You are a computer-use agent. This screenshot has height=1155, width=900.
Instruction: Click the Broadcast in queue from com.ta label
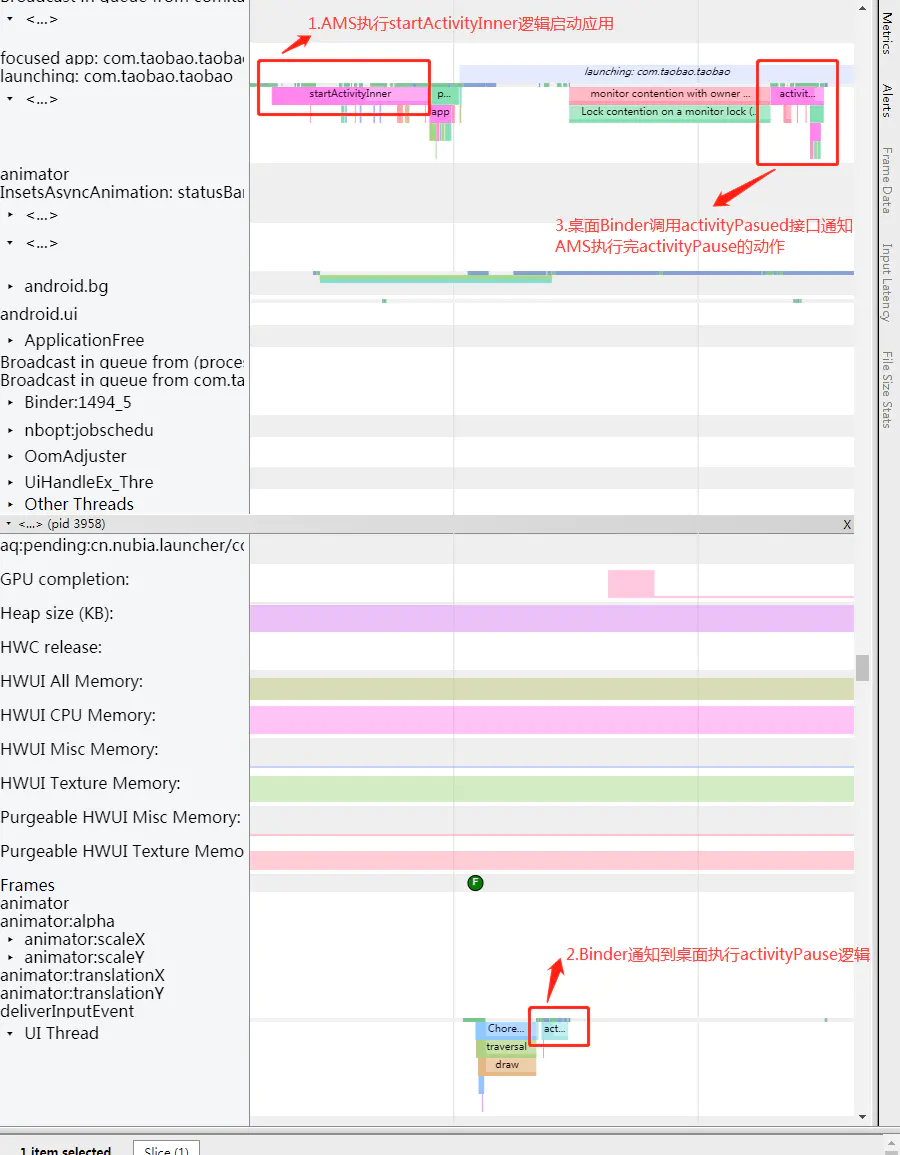click(x=122, y=380)
